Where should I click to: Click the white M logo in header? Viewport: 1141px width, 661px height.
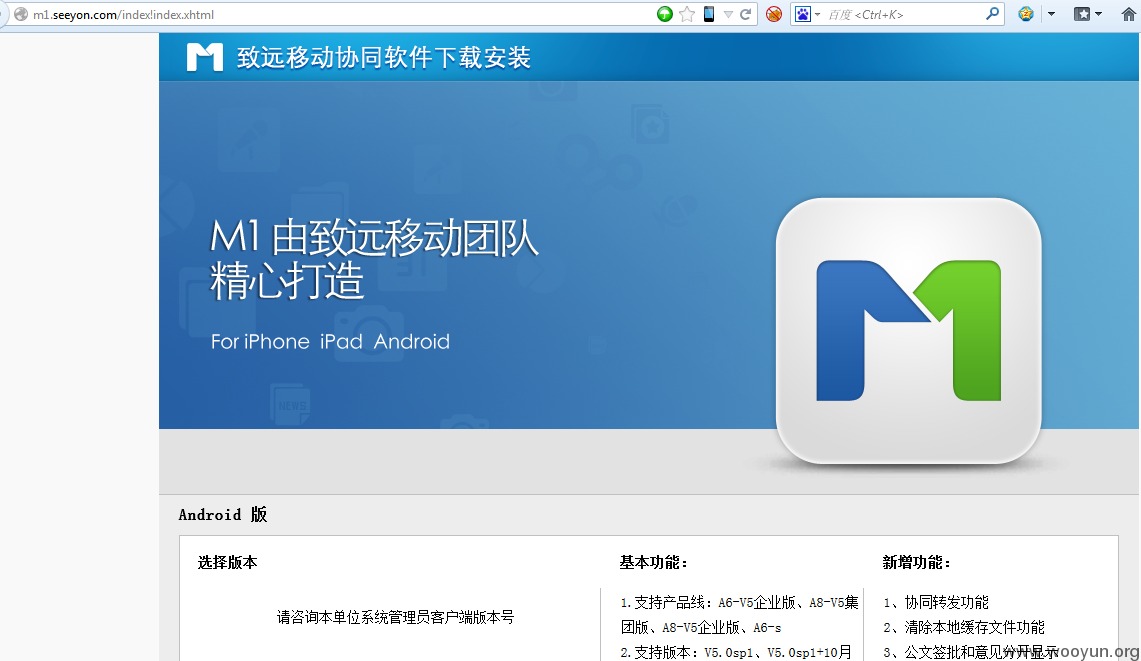click(x=204, y=57)
